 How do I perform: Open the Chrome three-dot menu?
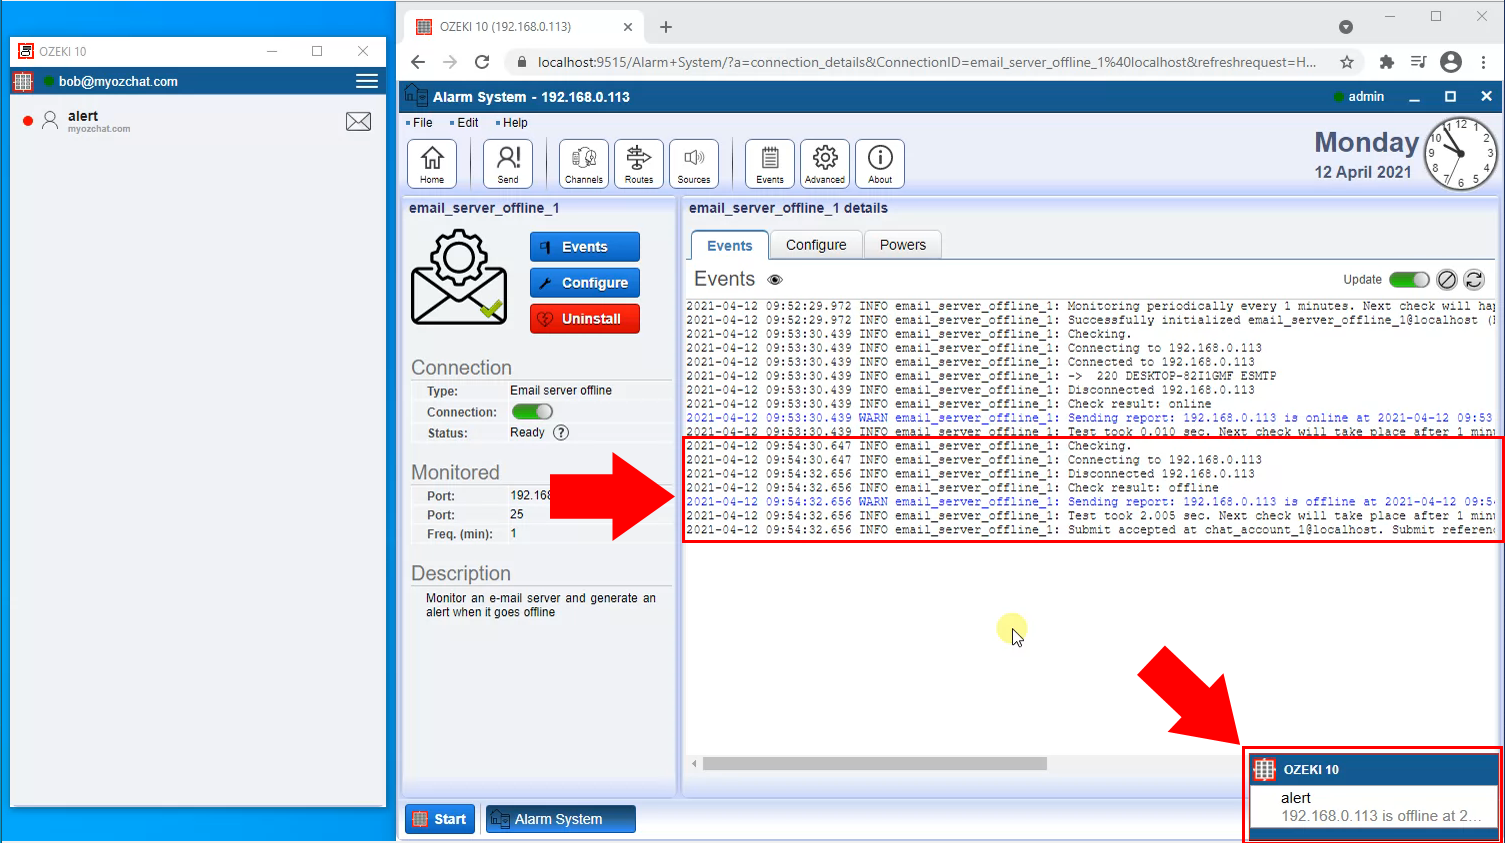pyautogui.click(x=1484, y=61)
